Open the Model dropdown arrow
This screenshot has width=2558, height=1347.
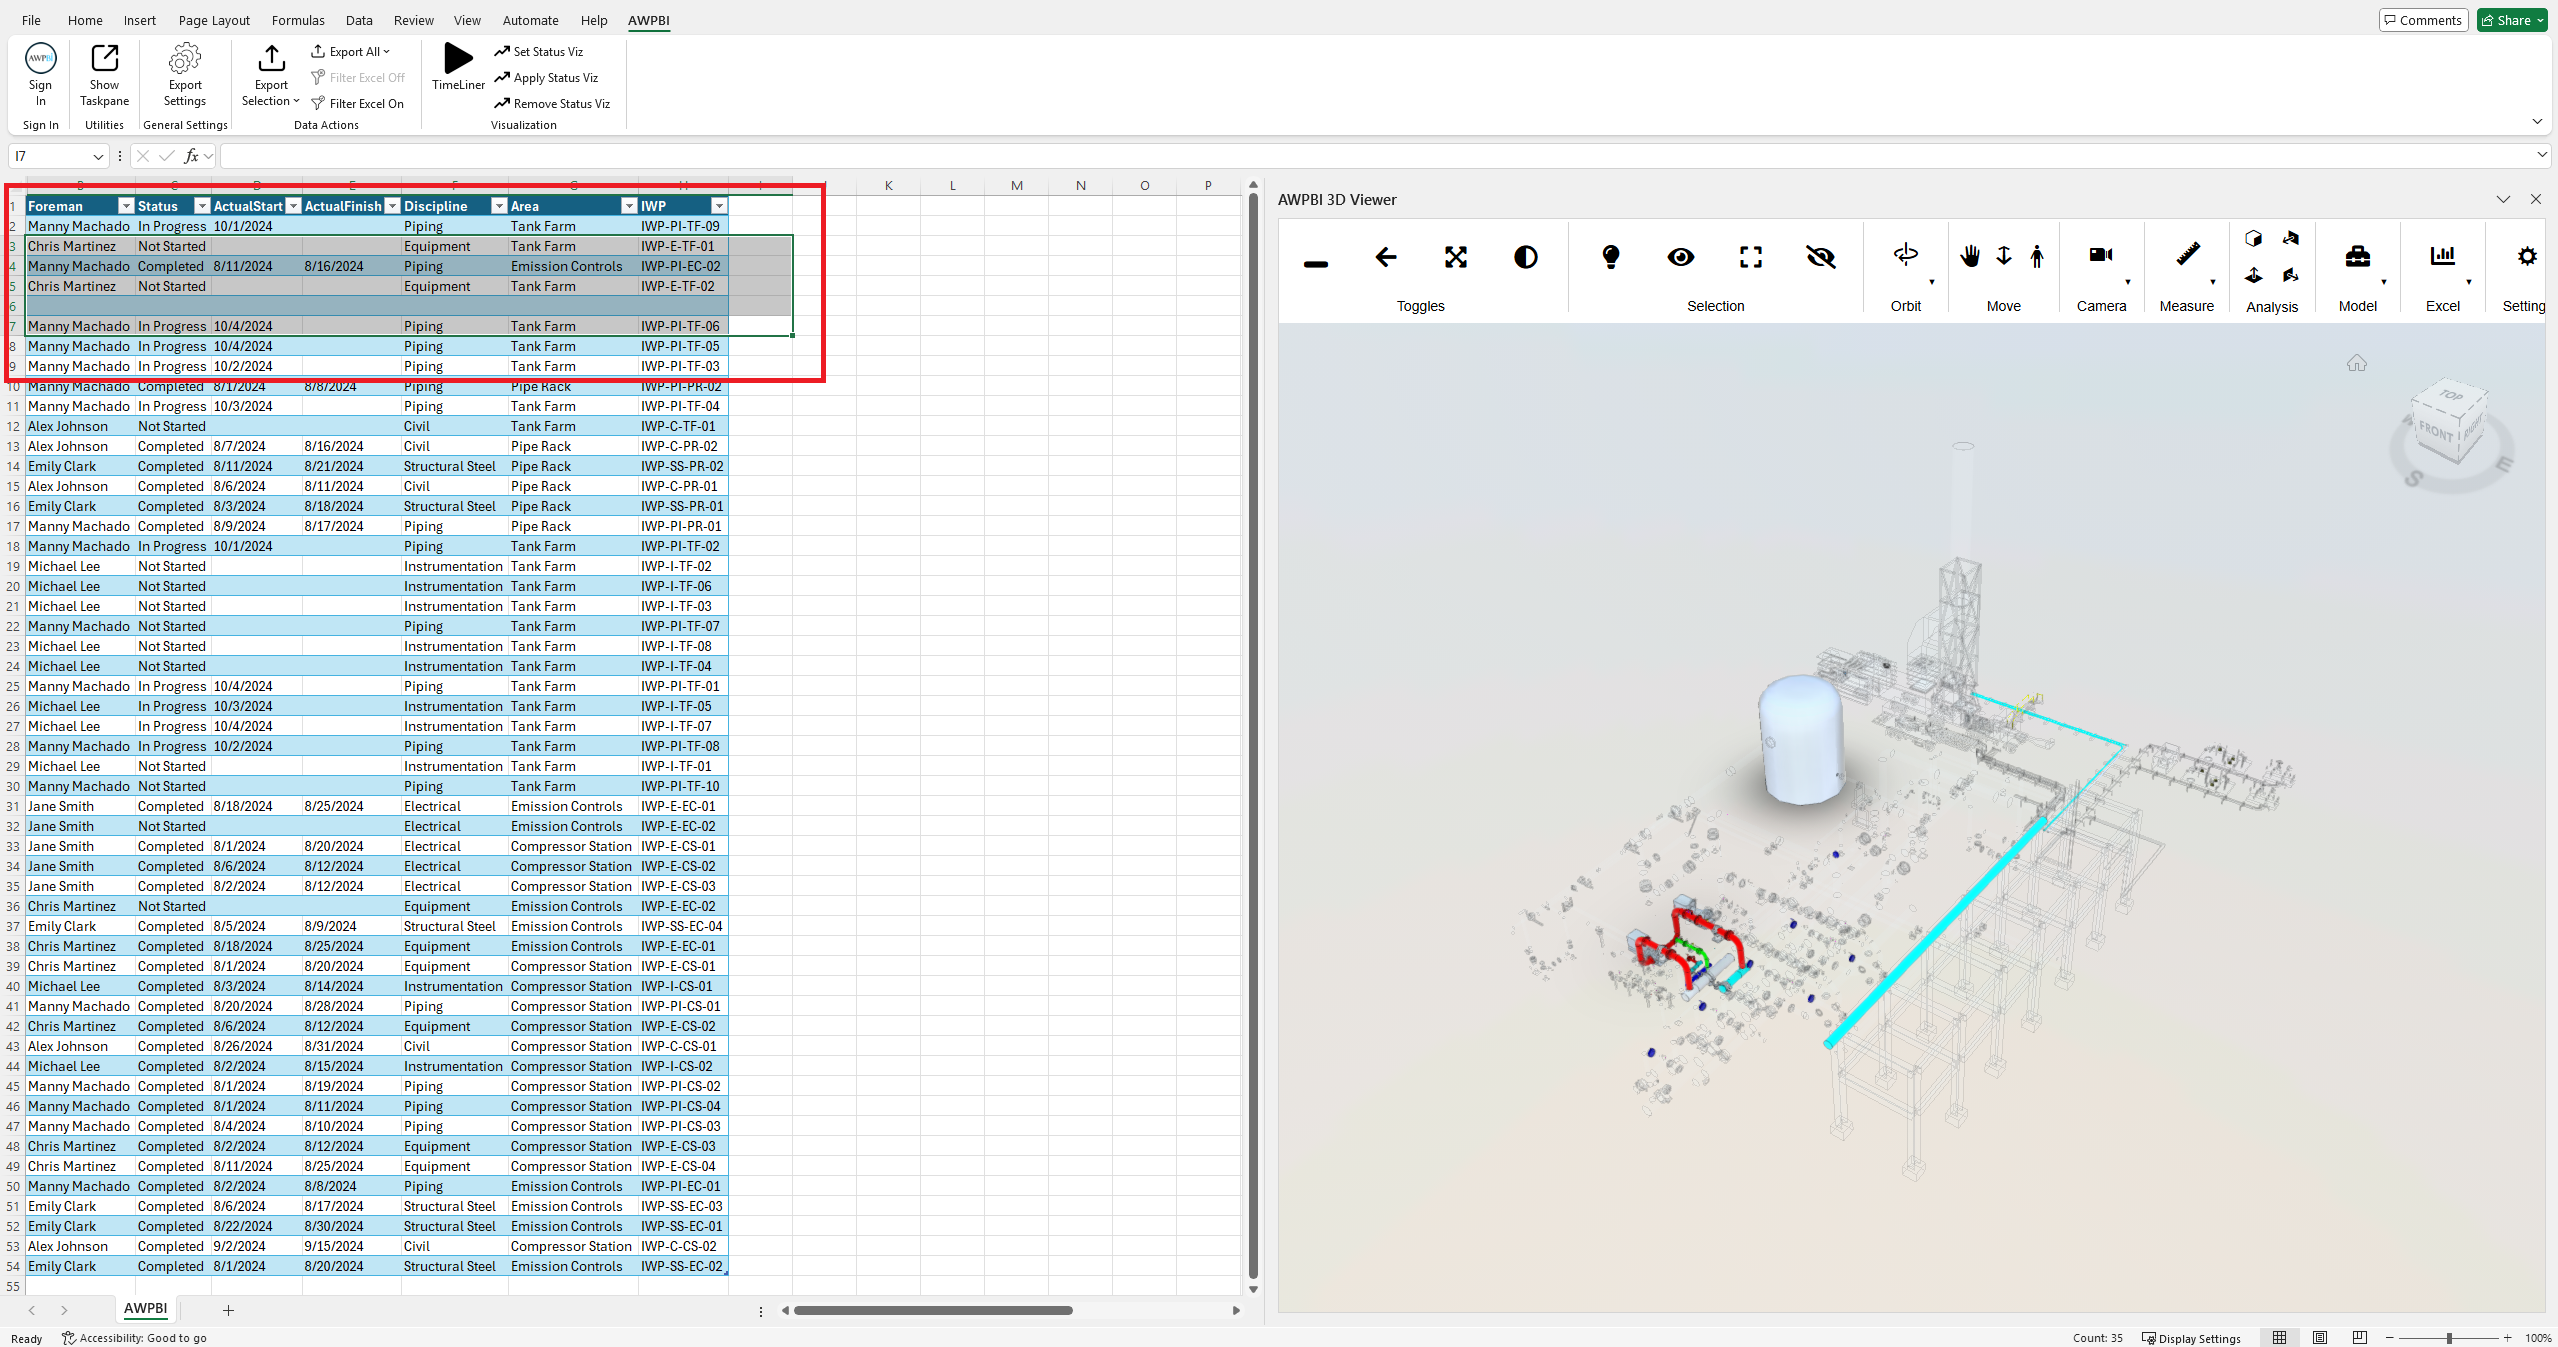click(x=2384, y=282)
